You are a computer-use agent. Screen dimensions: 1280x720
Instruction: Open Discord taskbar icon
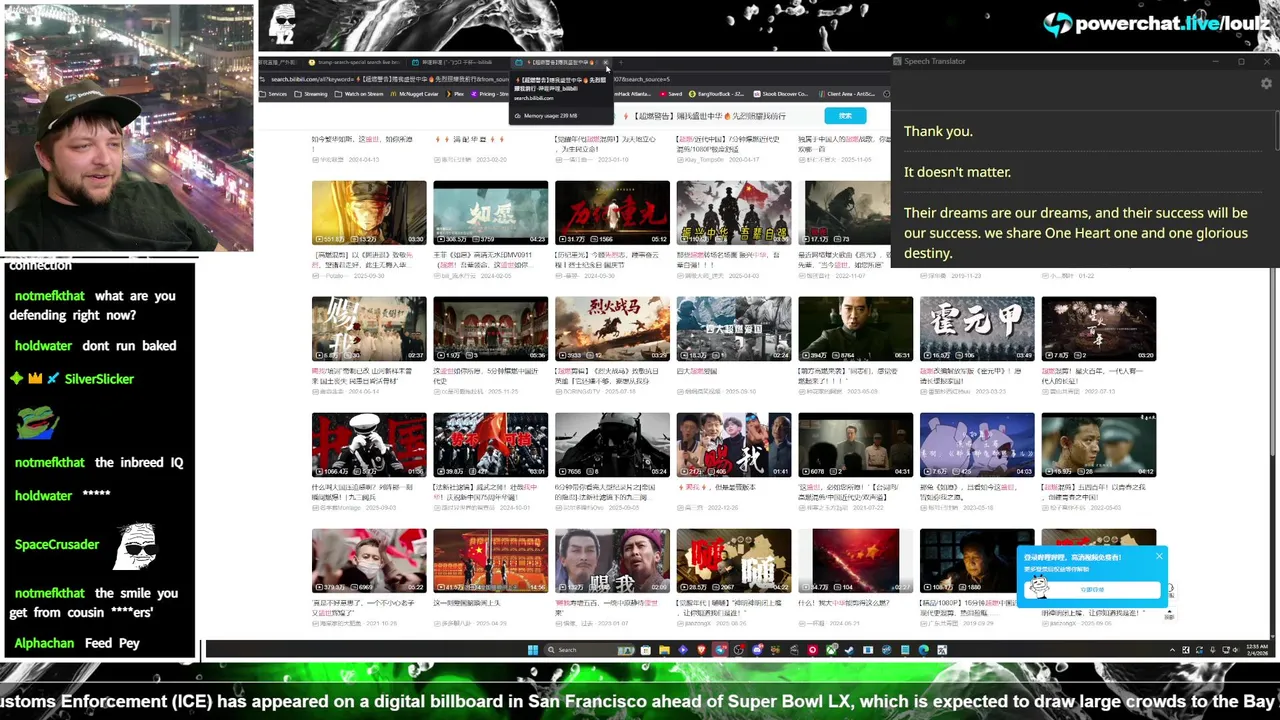(757, 650)
